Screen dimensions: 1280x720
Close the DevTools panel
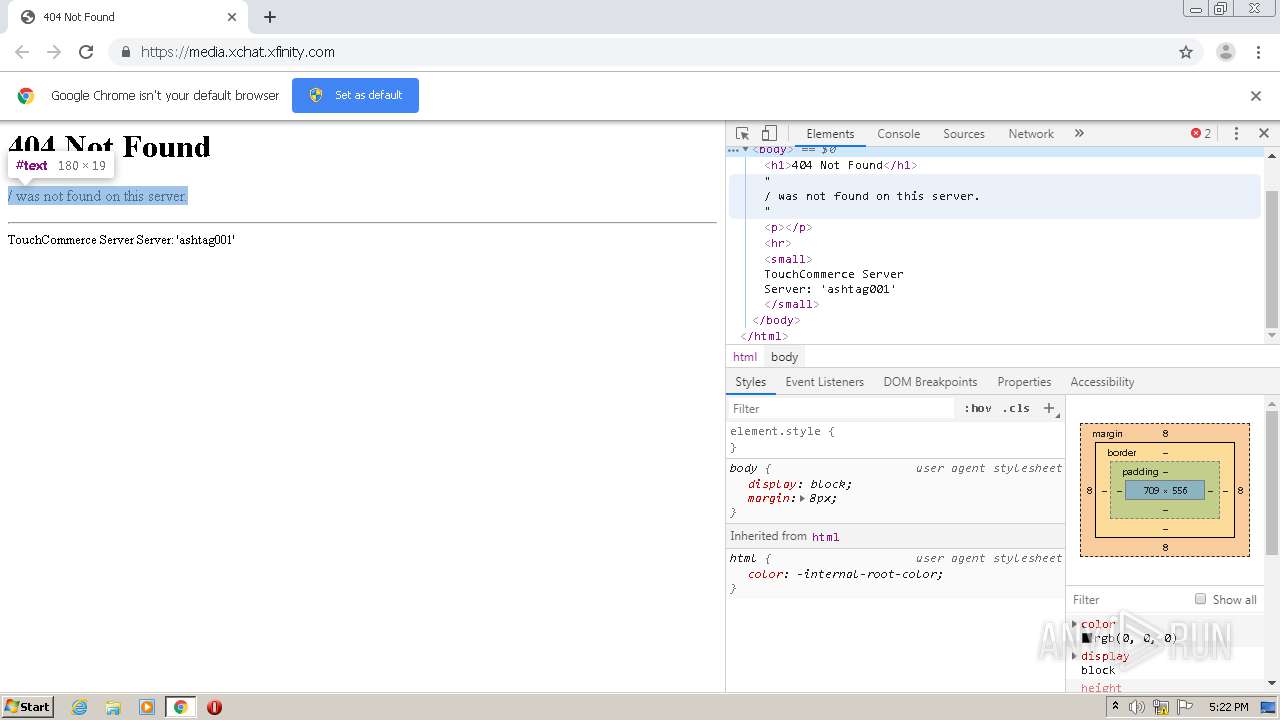tap(1264, 134)
